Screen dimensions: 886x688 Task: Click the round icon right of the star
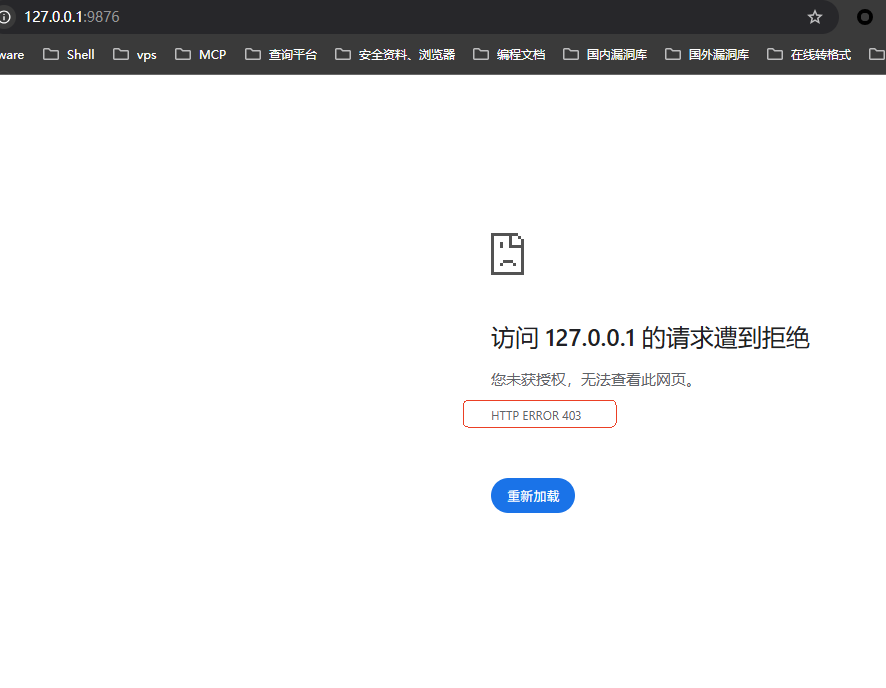coord(865,17)
